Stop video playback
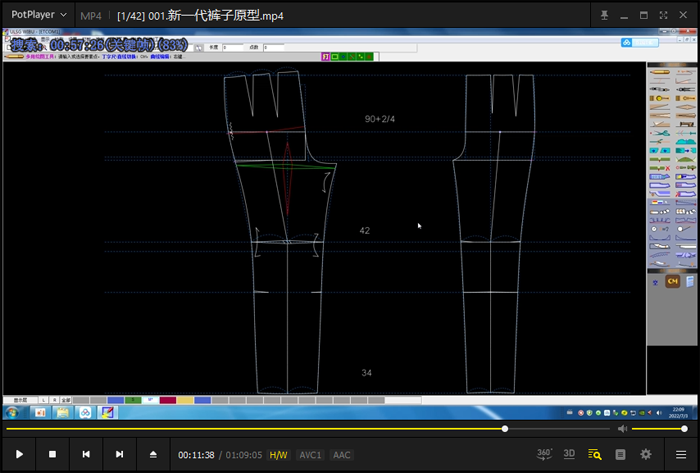The image size is (700, 473). coord(52,454)
